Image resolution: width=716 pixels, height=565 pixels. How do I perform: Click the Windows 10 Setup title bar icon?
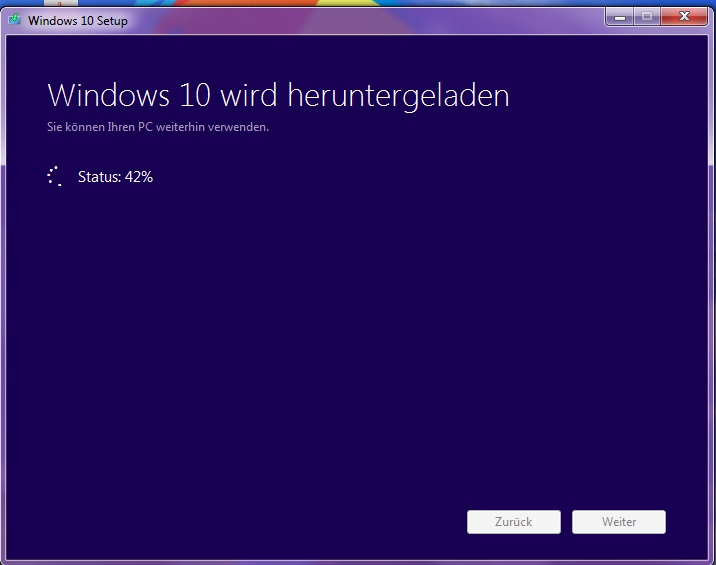click(x=15, y=19)
